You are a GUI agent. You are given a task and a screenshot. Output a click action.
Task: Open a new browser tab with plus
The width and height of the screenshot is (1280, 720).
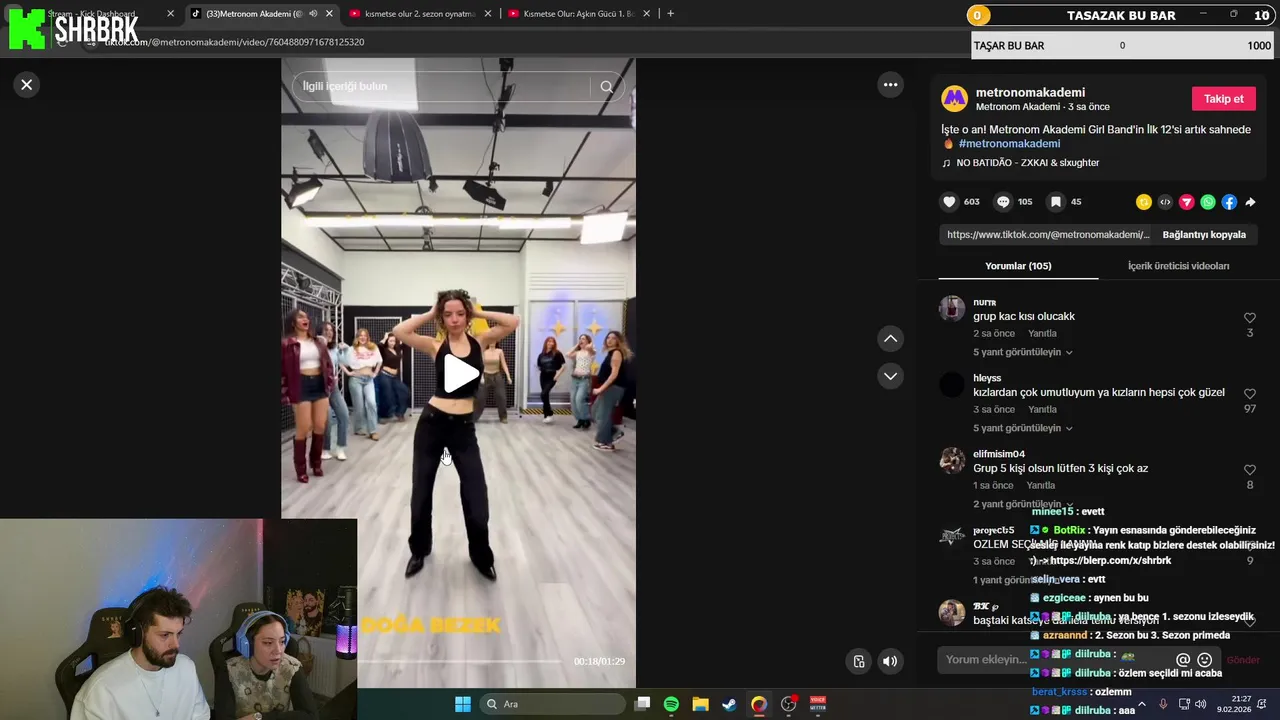click(x=670, y=14)
